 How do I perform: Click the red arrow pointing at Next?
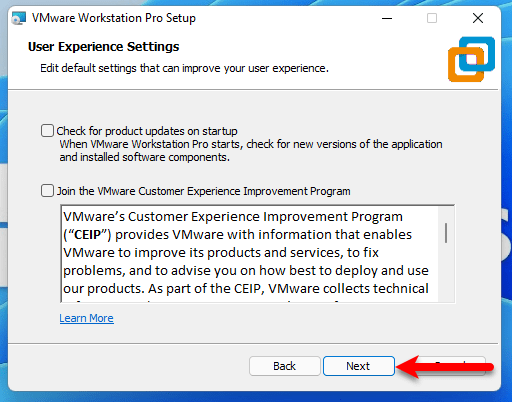coord(445,367)
